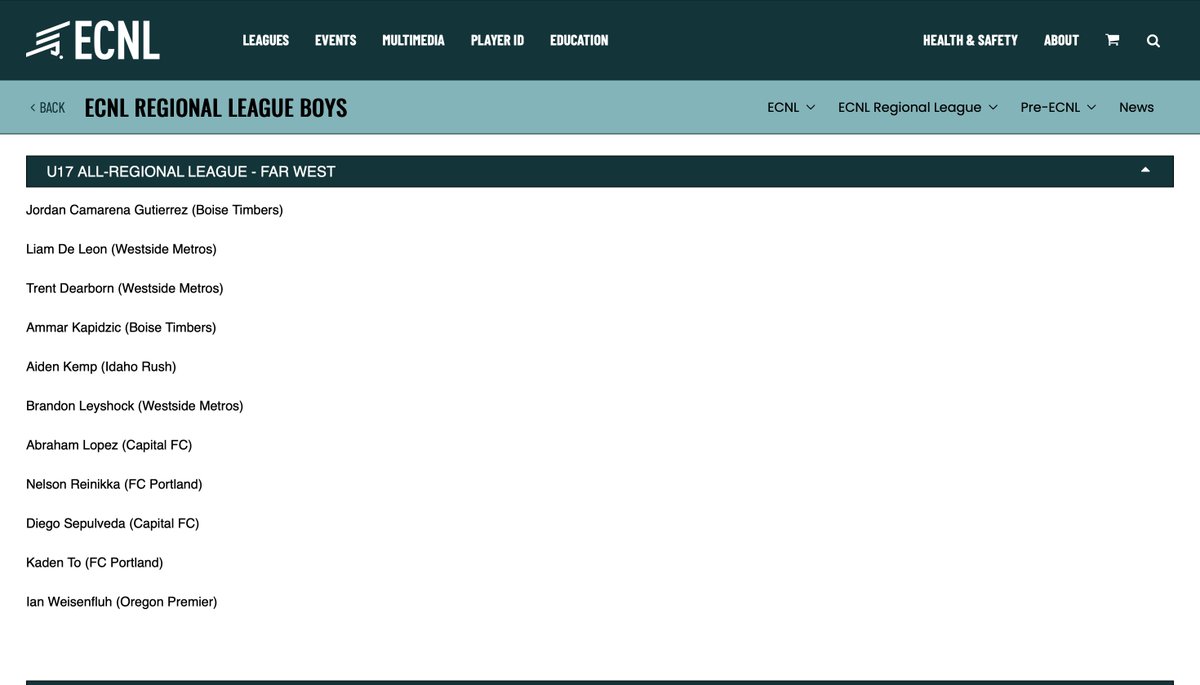
Task: Collapse the U17 All-Regional League Far West section
Action: point(600,171)
